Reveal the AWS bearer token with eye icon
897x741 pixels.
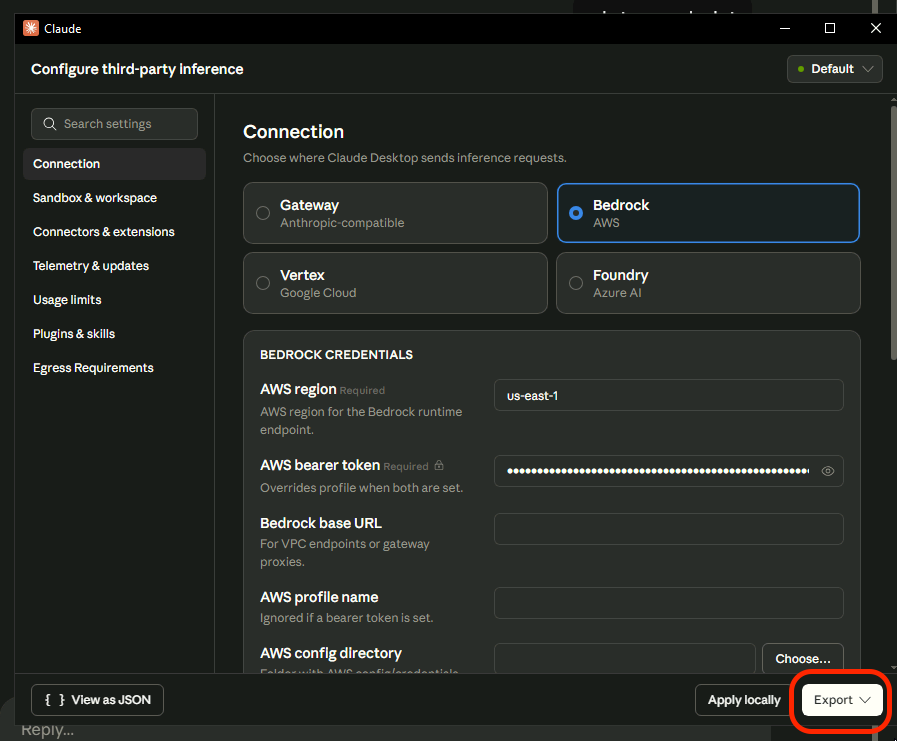point(827,471)
